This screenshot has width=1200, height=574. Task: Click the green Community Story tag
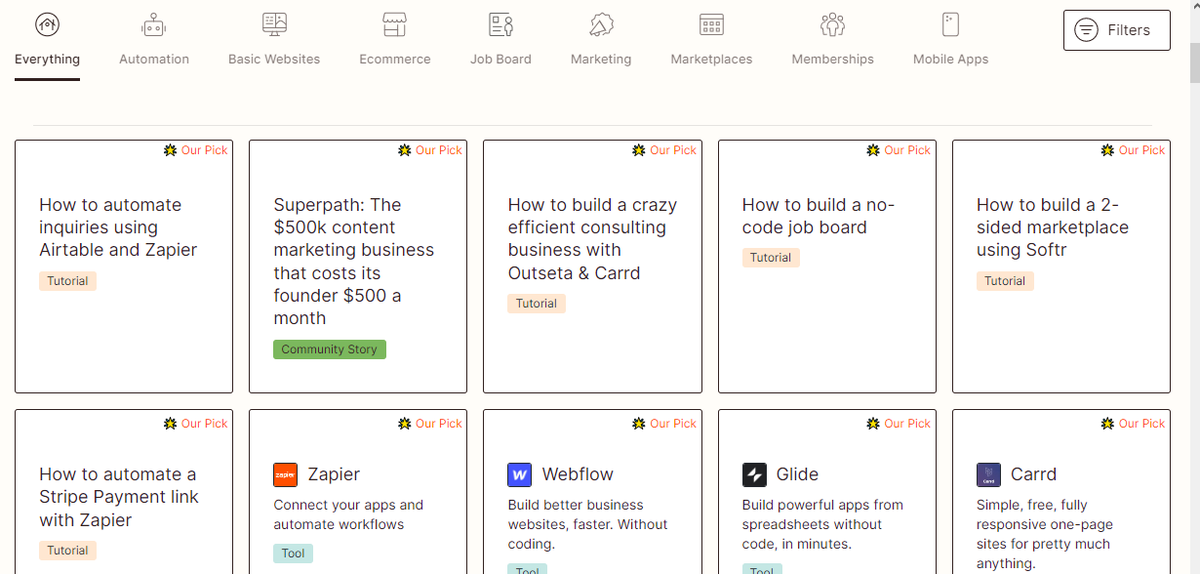(329, 349)
